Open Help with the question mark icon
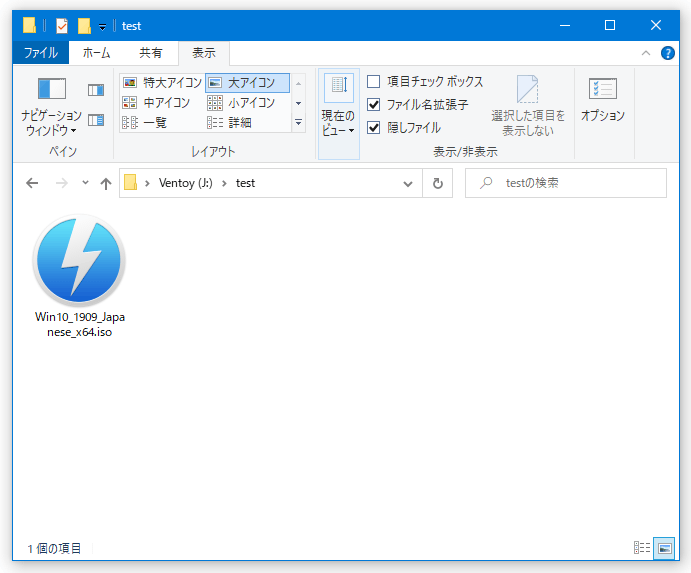691x573 pixels. click(668, 53)
